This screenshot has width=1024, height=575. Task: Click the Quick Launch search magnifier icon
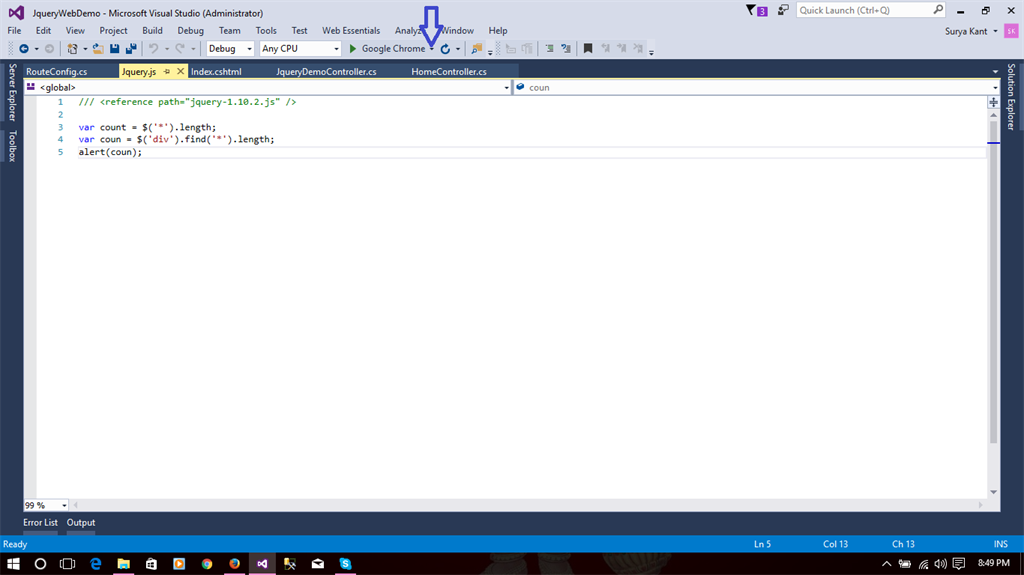[x=938, y=10]
